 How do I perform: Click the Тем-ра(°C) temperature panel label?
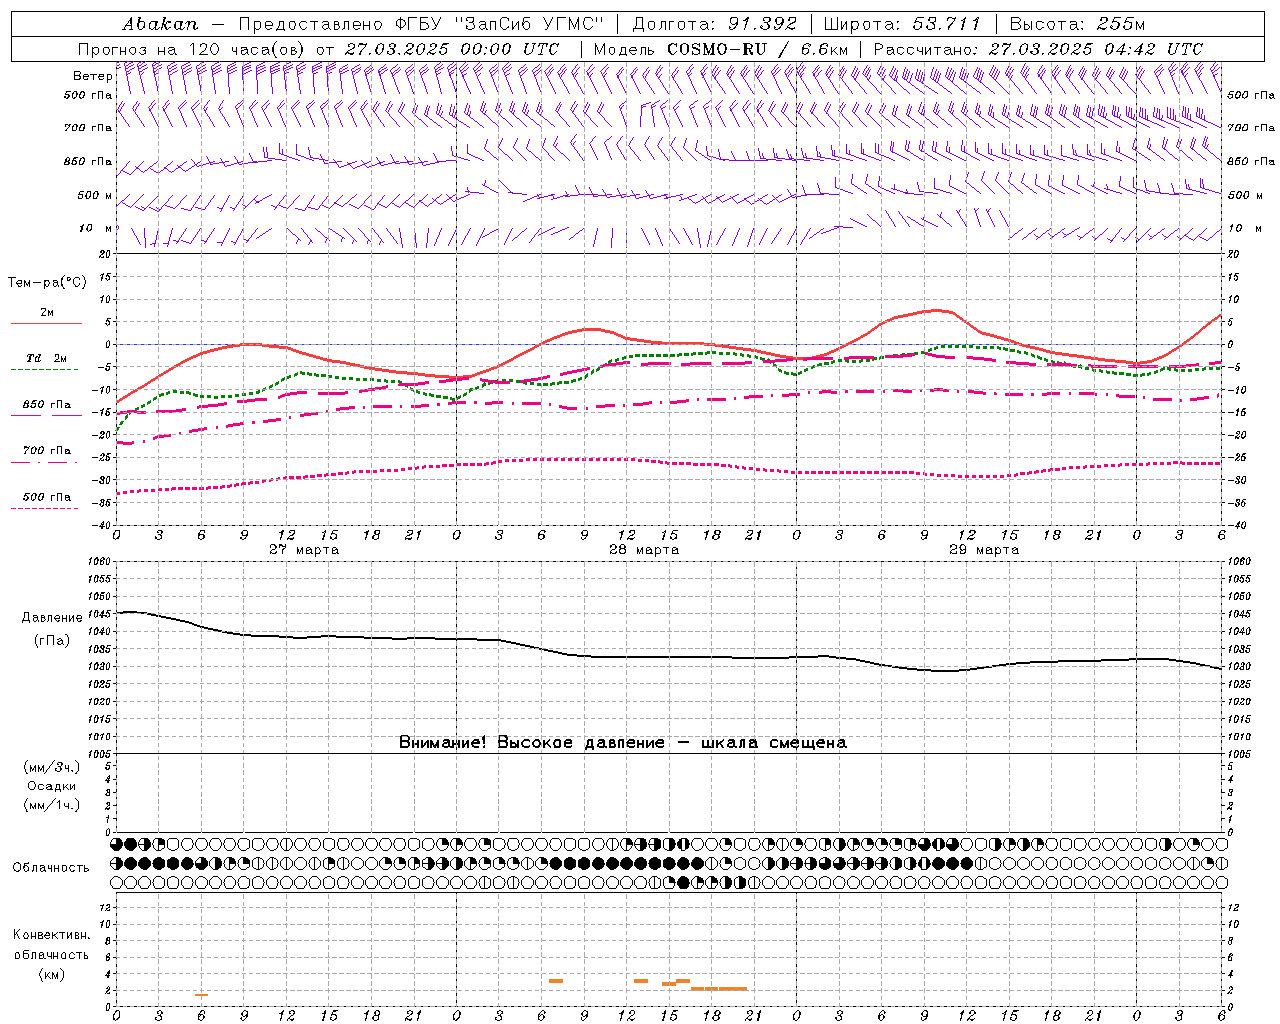pyautogui.click(x=46, y=283)
